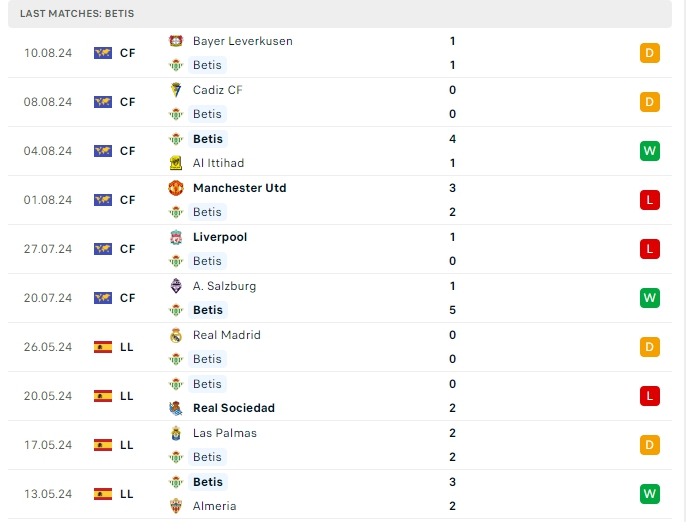Click the Spain flag on 26.05.24 row
686x522 pixels.
pos(102,347)
